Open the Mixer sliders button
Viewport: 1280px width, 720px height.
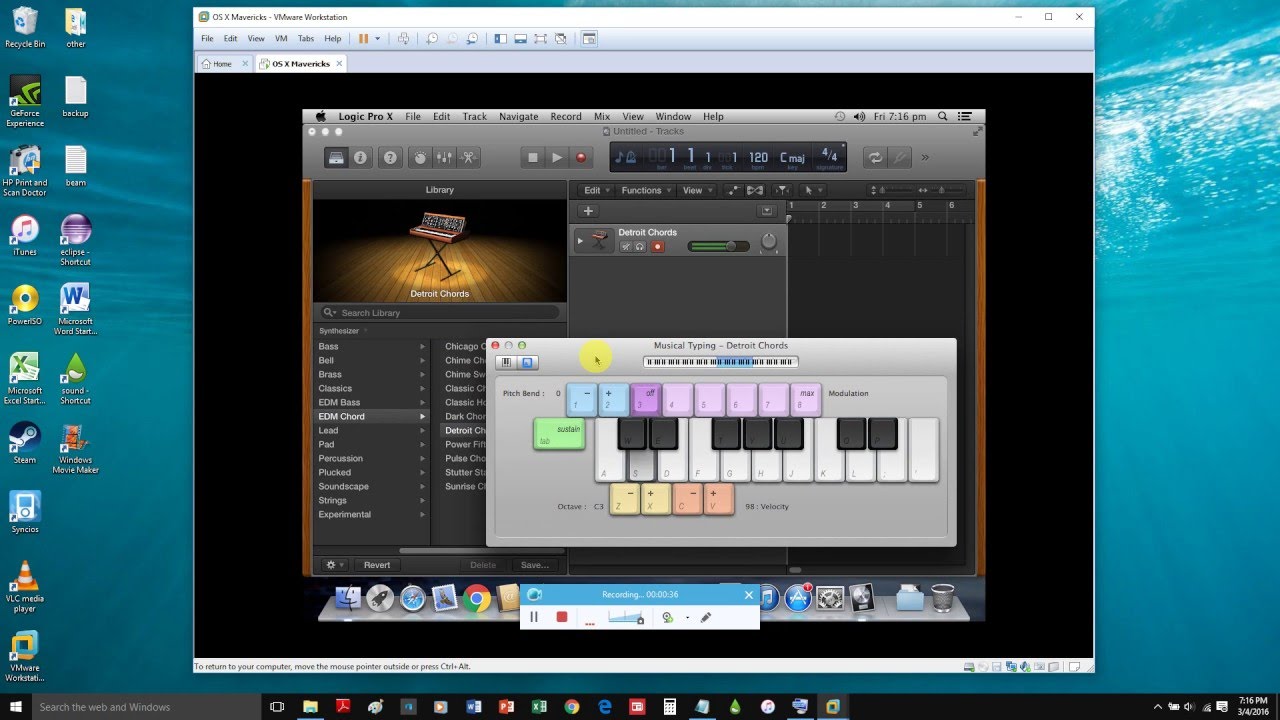(x=444, y=157)
